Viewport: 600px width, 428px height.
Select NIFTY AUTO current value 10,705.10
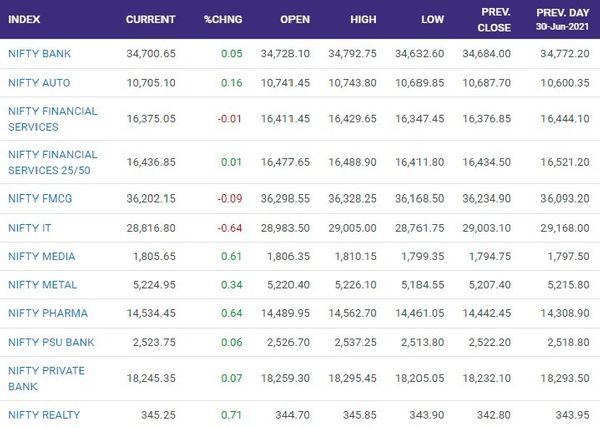pyautogui.click(x=151, y=83)
